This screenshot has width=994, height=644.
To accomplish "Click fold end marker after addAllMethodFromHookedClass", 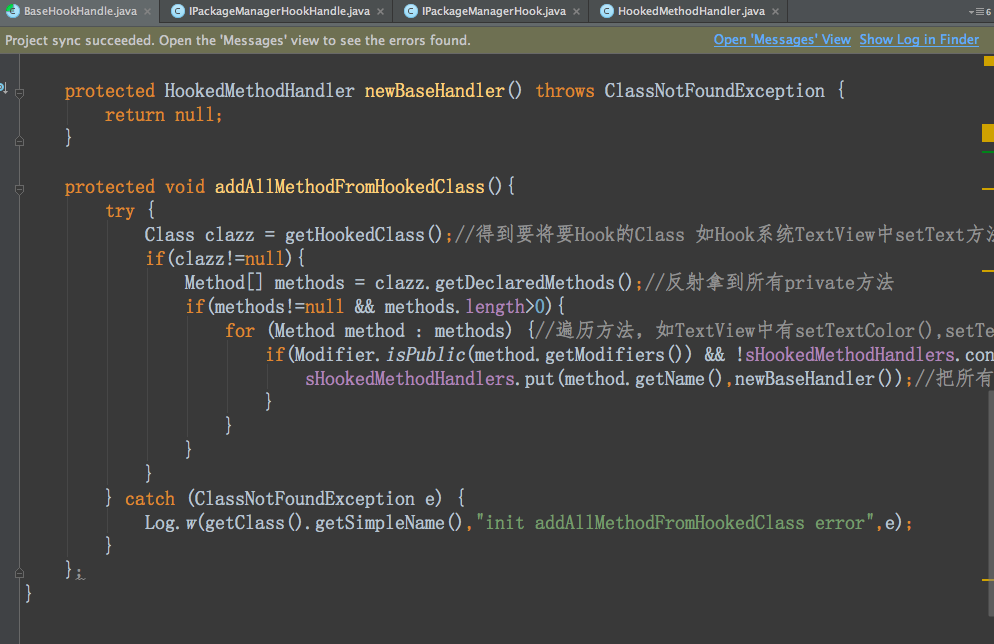I will pos(20,573).
